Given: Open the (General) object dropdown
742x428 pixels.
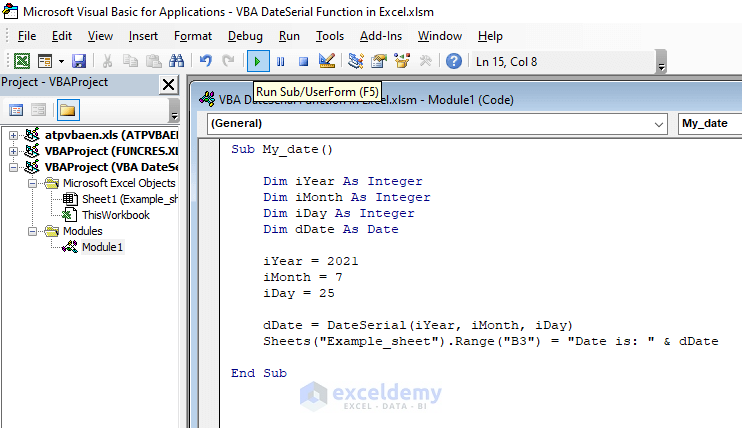Looking at the screenshot, I should coord(437,124).
